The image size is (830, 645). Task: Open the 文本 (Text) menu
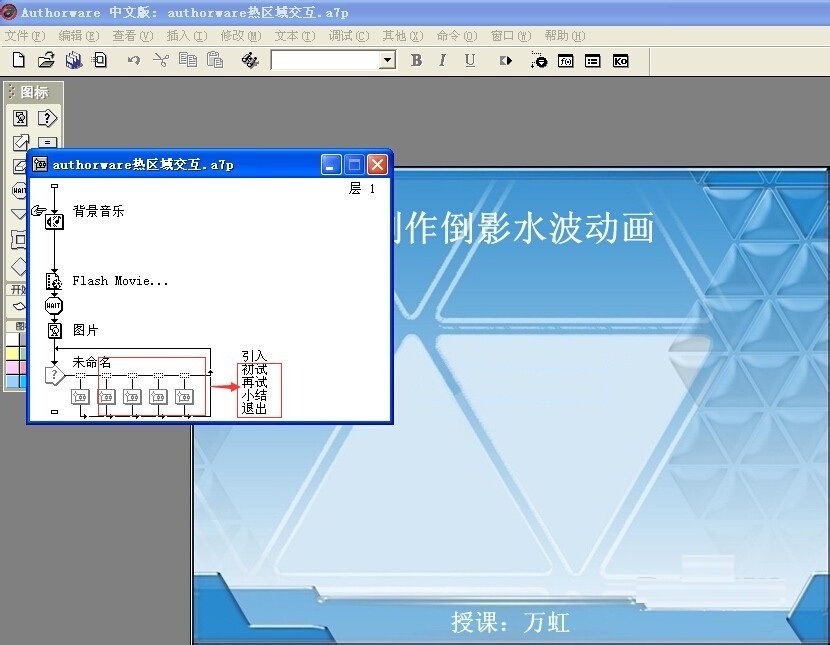[294, 35]
